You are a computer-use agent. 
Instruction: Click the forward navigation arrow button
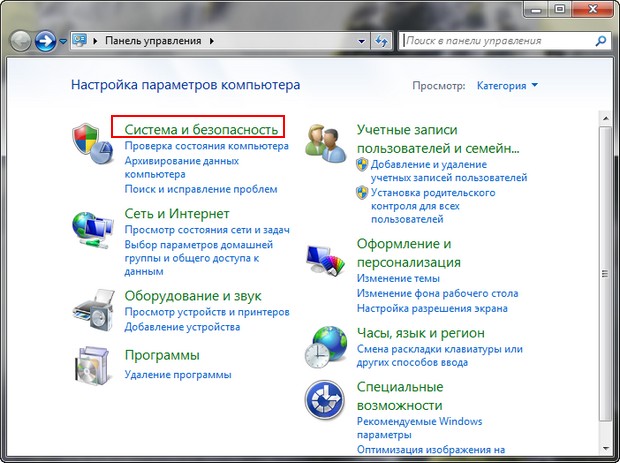pyautogui.click(x=45, y=41)
